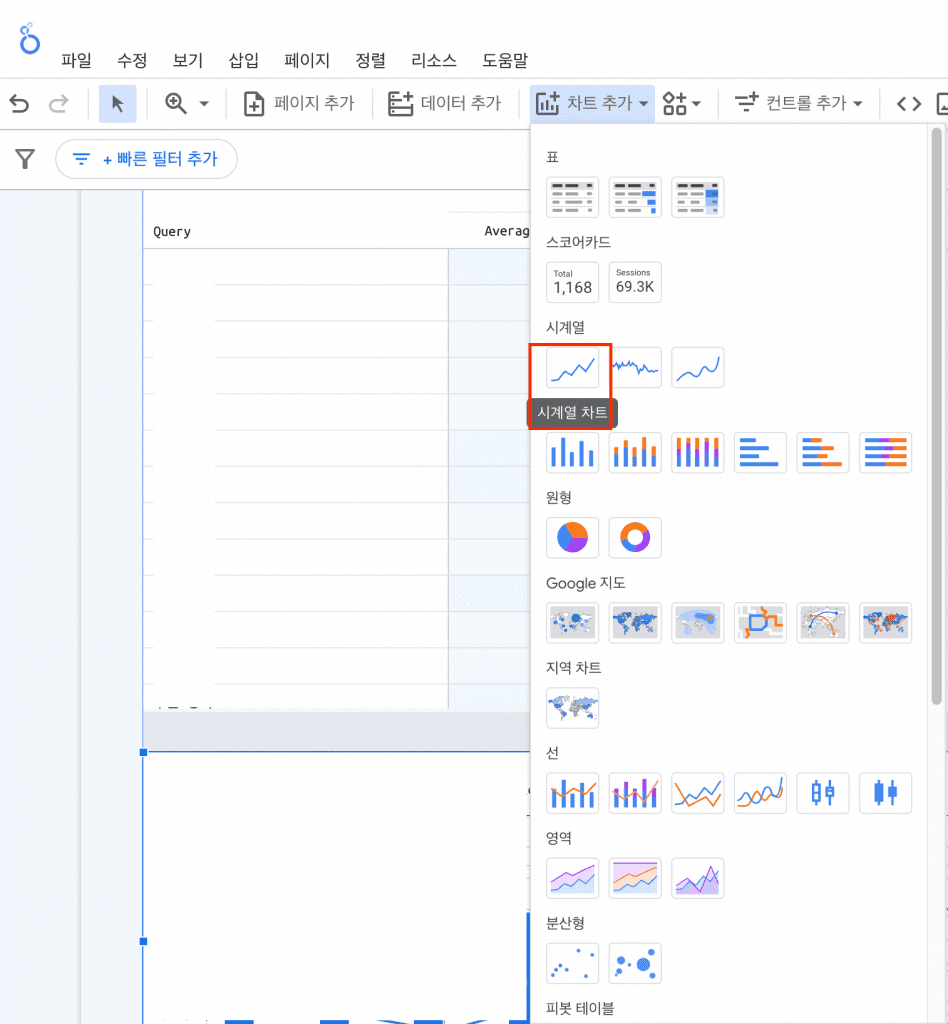Insert a table with heatmap chart
Image resolution: width=948 pixels, height=1024 pixels.
pos(698,197)
